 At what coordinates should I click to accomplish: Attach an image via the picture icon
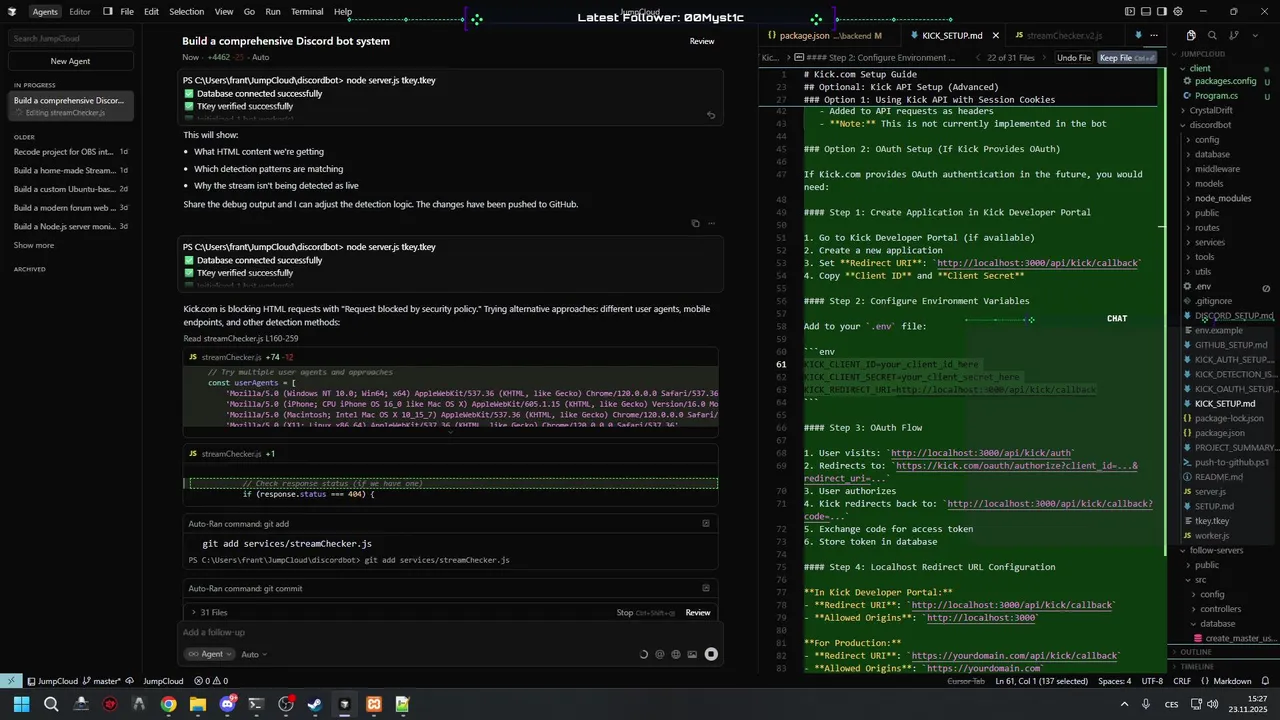692,654
